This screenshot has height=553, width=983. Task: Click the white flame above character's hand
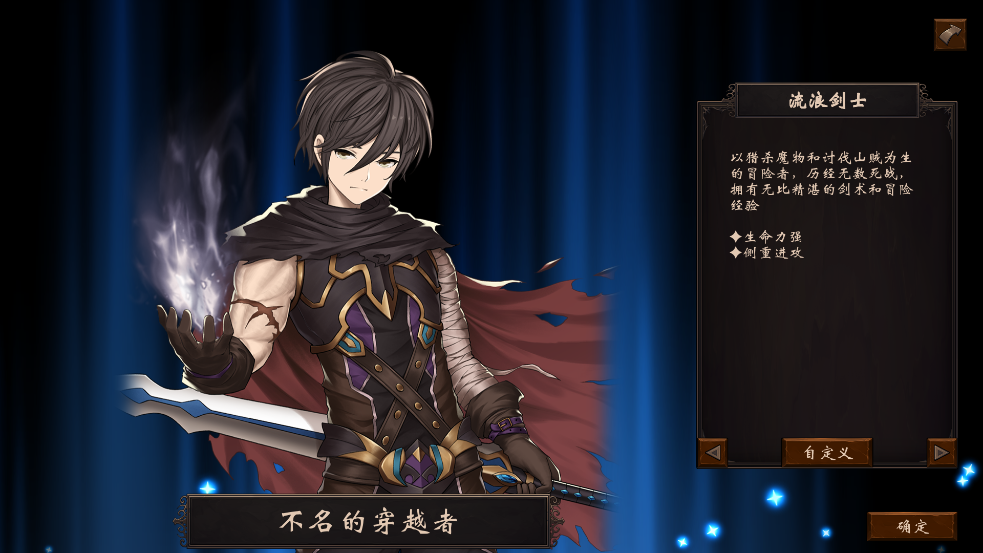point(188,238)
